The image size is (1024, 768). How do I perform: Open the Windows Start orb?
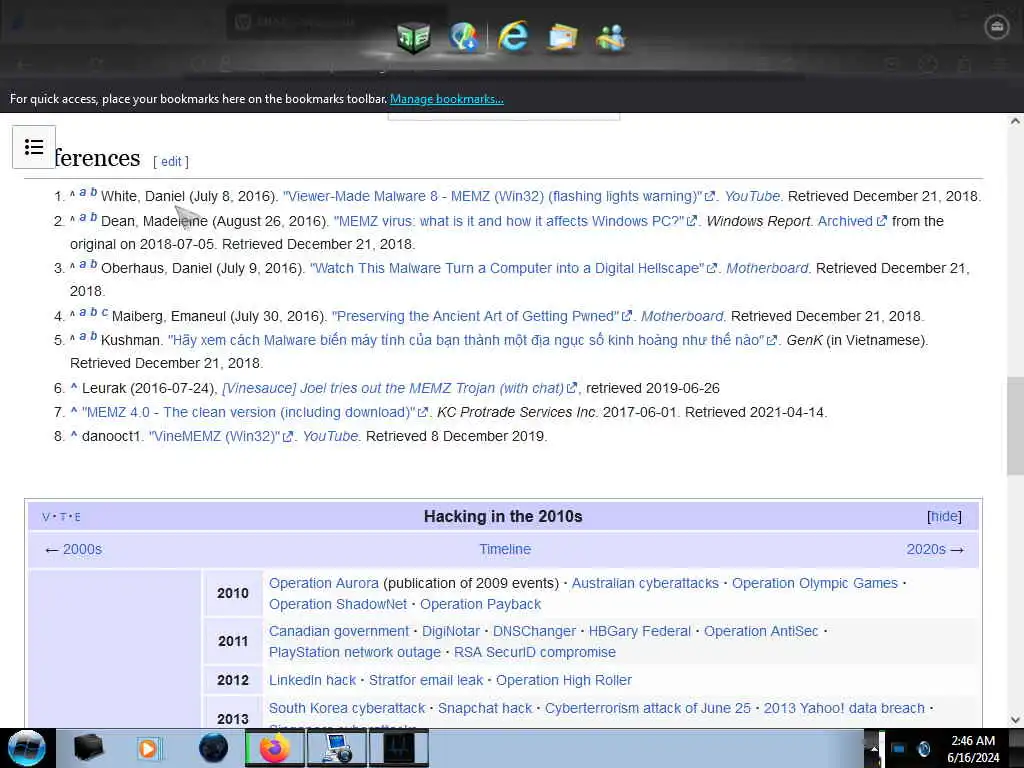click(26, 748)
